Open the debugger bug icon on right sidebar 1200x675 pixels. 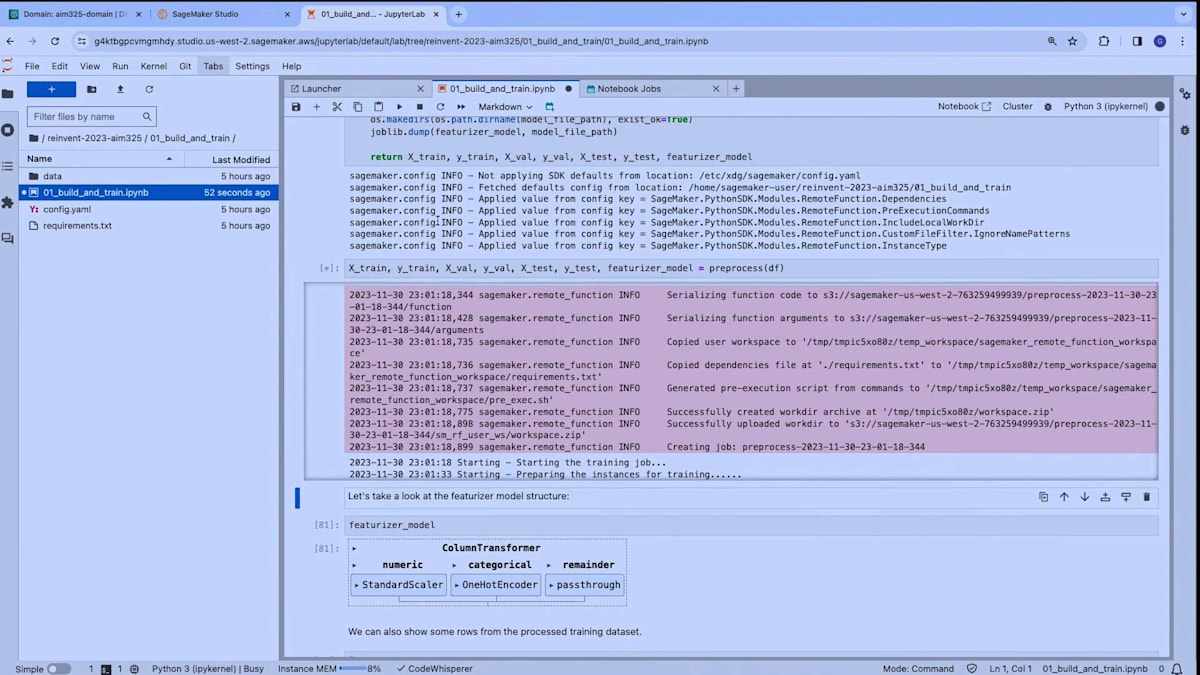1185,130
